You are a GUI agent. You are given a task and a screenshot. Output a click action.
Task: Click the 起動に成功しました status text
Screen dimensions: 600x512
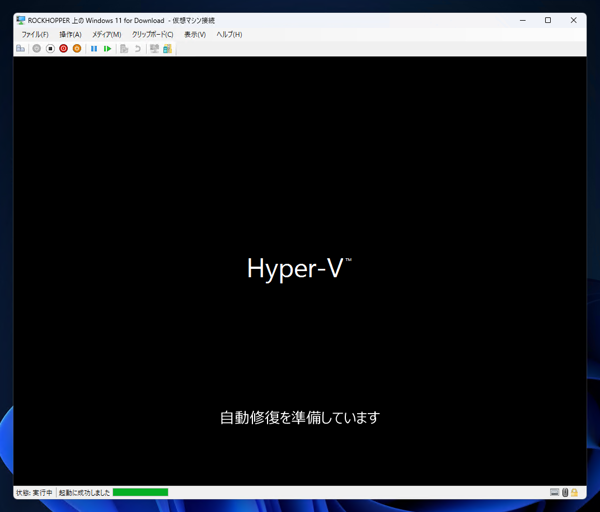[x=84, y=492]
